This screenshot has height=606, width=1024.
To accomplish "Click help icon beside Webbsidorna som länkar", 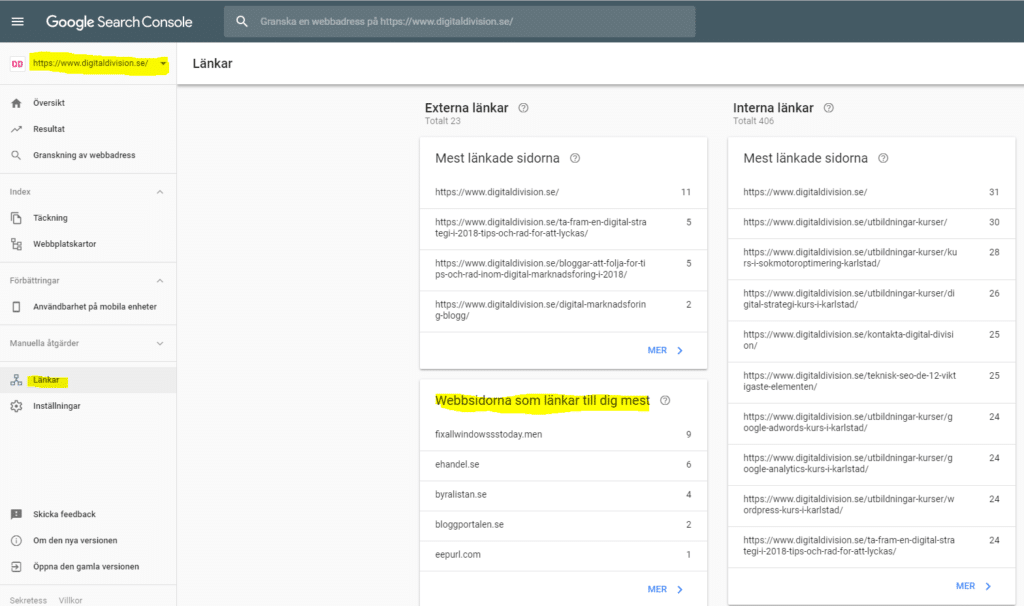I will coord(665,400).
